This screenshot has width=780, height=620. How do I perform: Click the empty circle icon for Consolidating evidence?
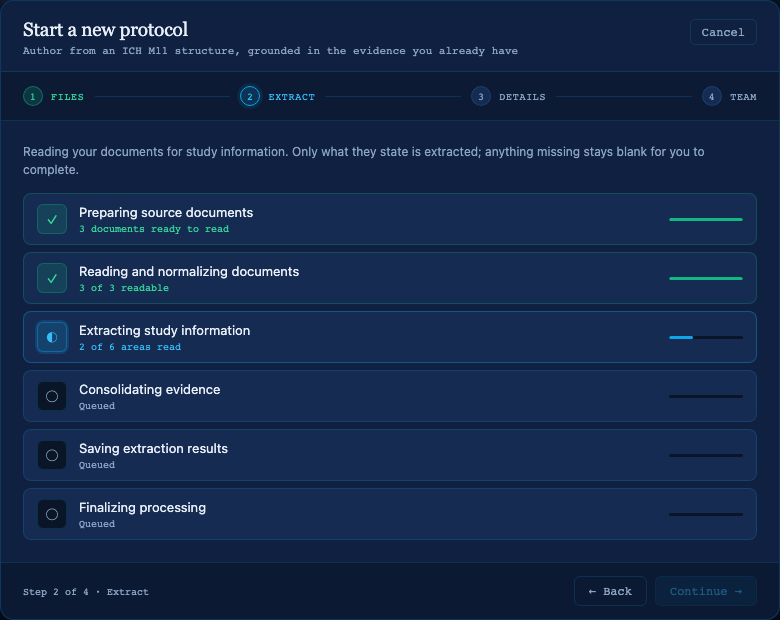52,396
